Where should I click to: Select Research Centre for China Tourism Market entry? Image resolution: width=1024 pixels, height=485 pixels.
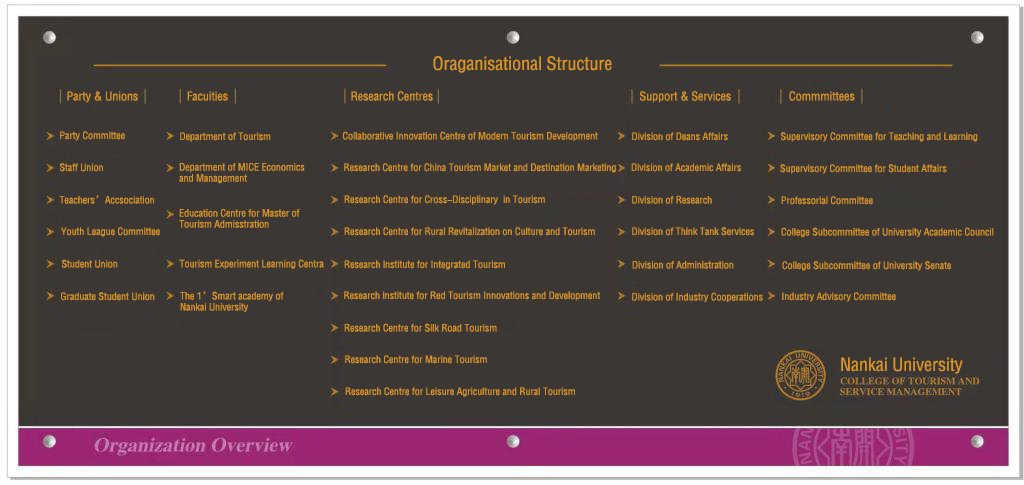(x=480, y=168)
